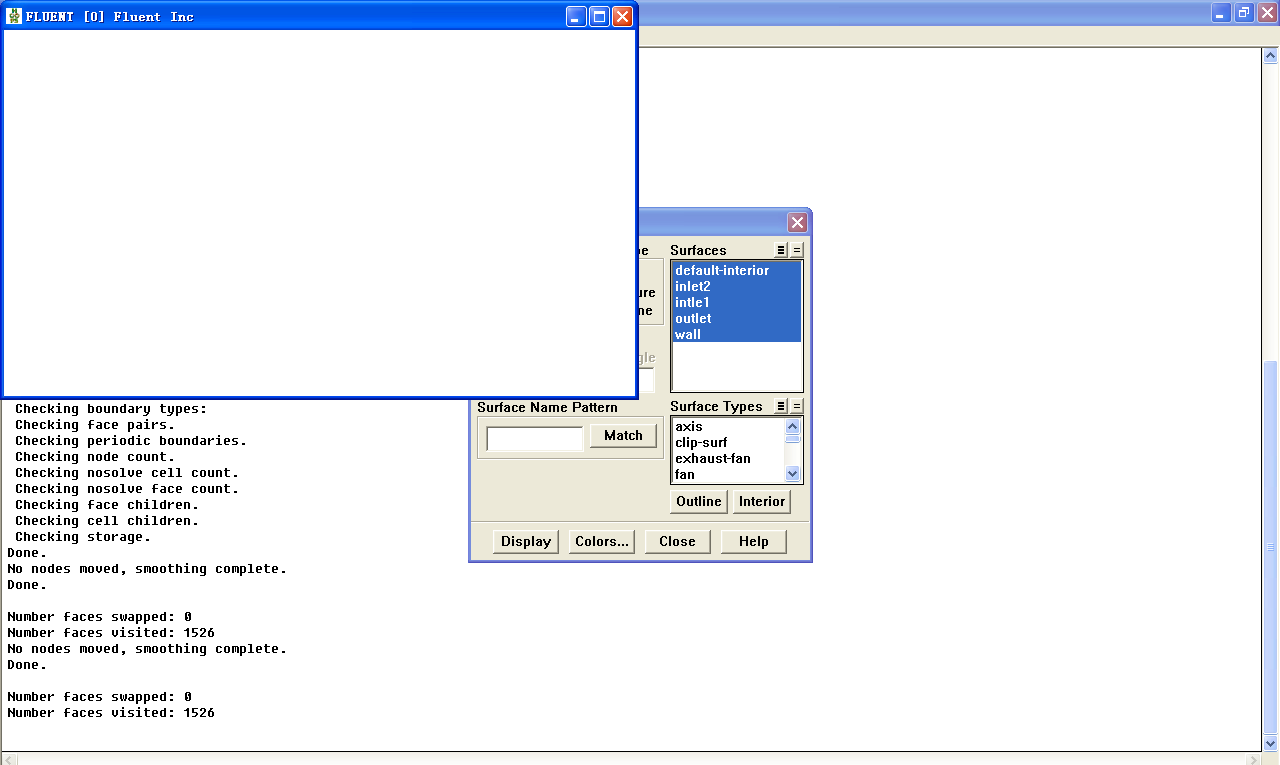The width and height of the screenshot is (1280, 765).
Task: Click the deselect-all icon next to Surface Types
Action: pos(797,406)
